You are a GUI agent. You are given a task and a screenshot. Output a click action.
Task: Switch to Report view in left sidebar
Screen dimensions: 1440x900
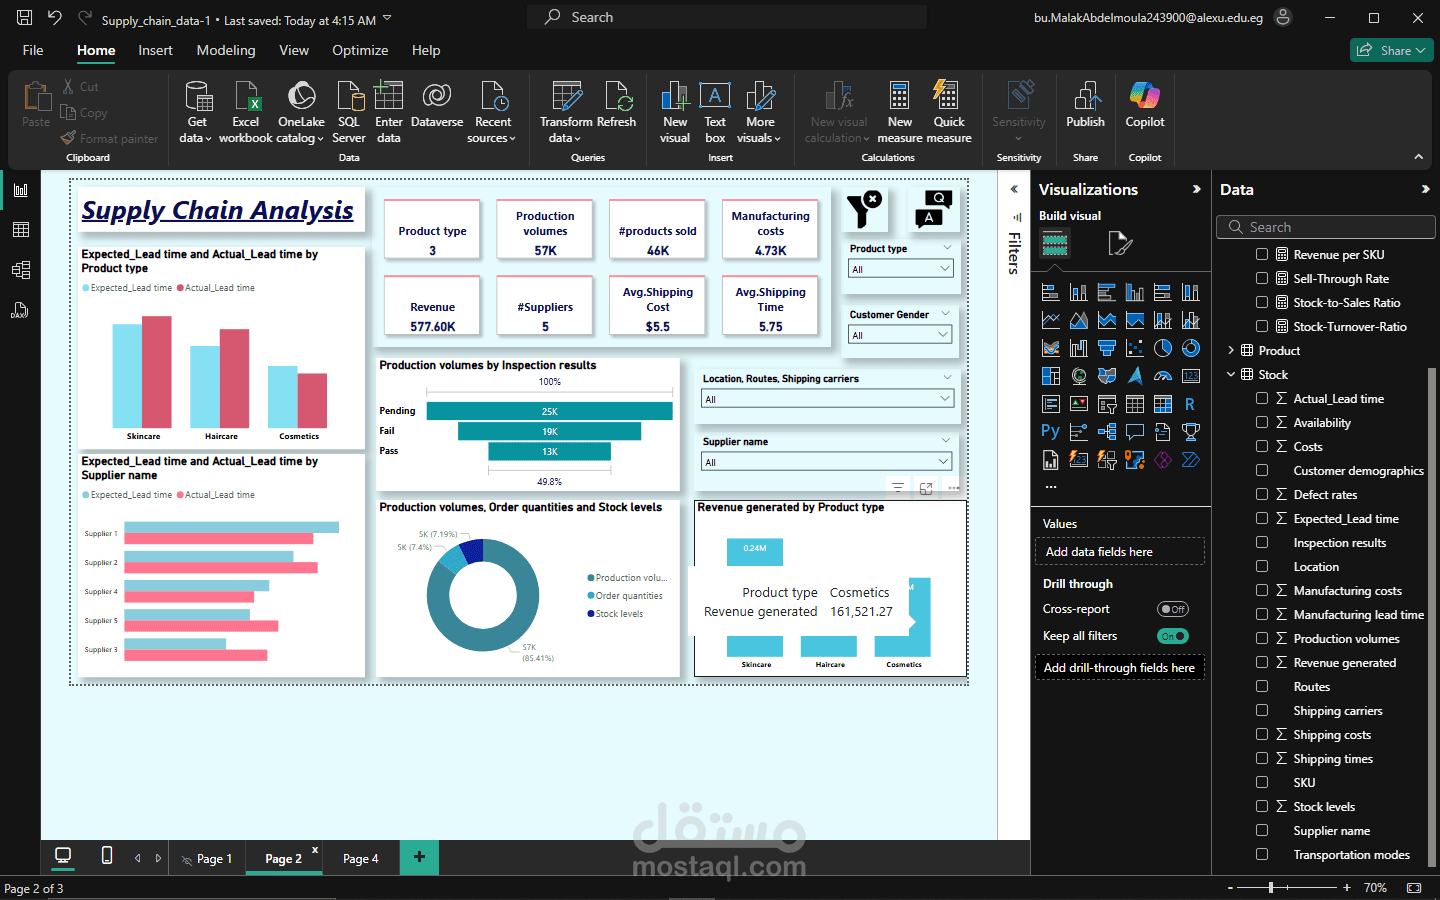pyautogui.click(x=20, y=190)
